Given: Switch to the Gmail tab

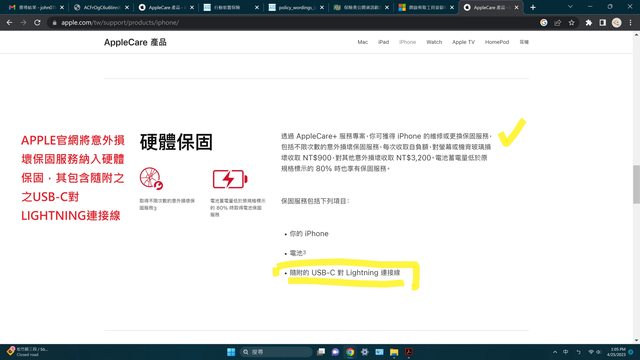Looking at the screenshot, I should 35,7.
